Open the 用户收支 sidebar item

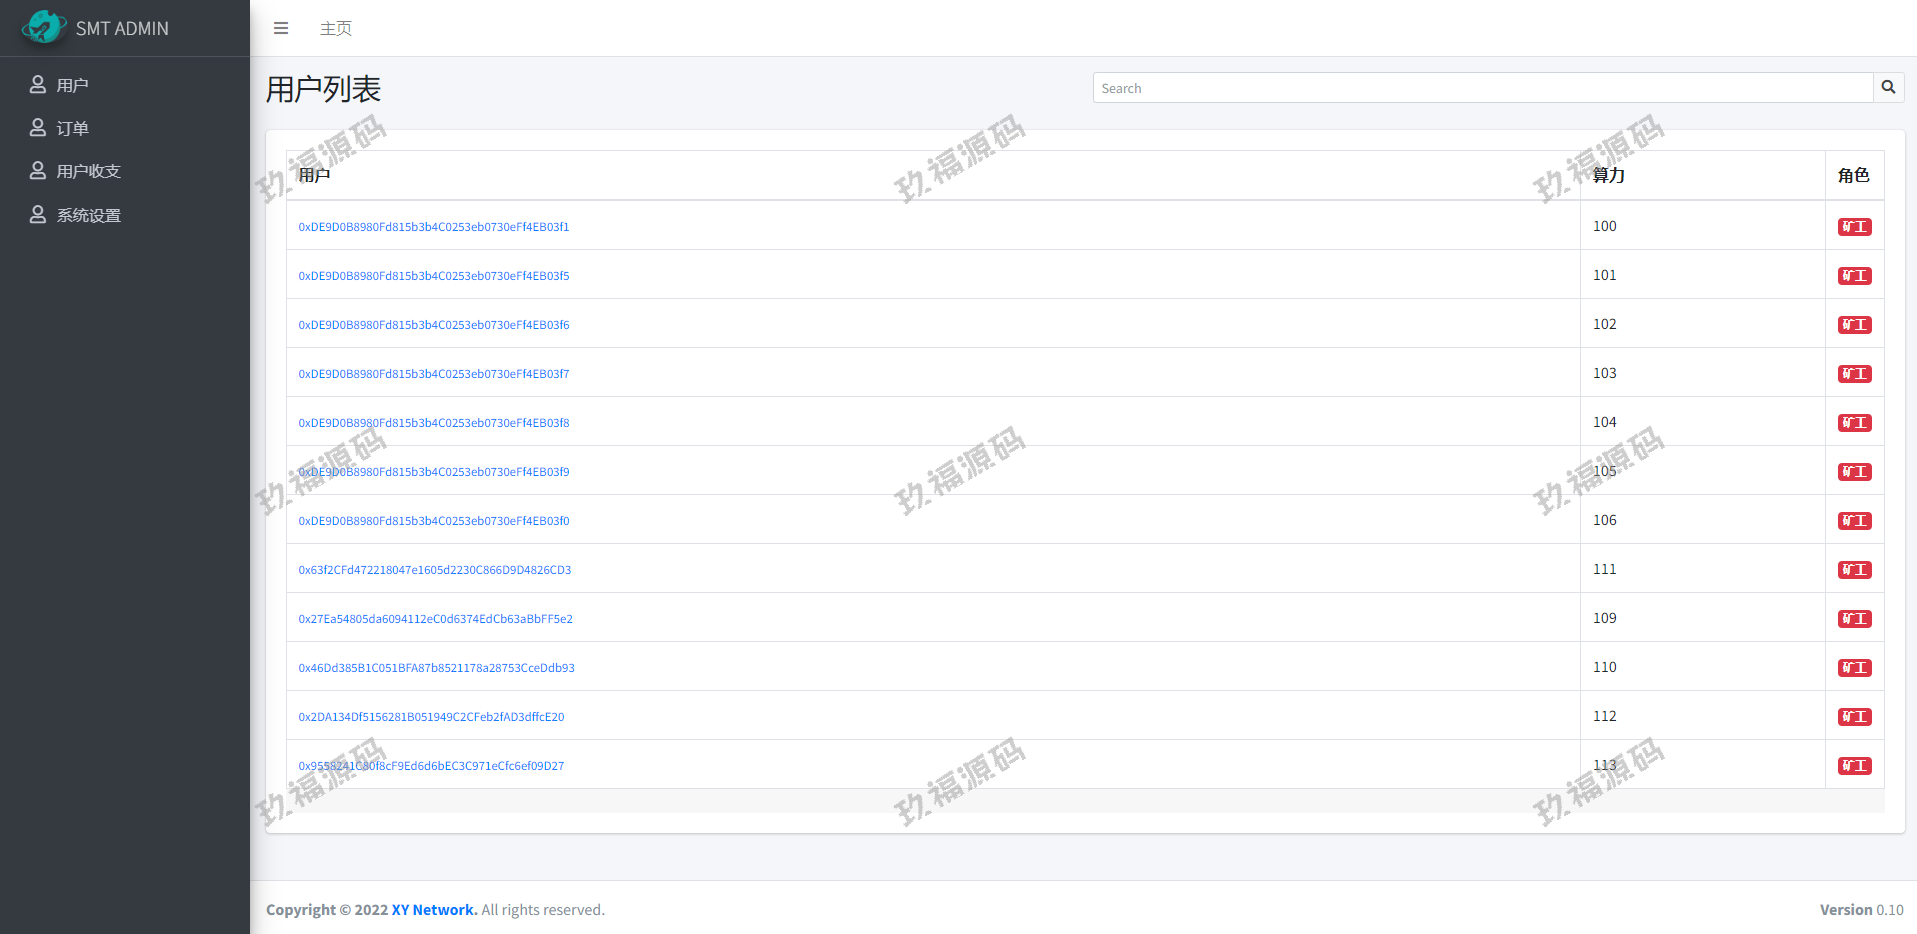[x=88, y=171]
